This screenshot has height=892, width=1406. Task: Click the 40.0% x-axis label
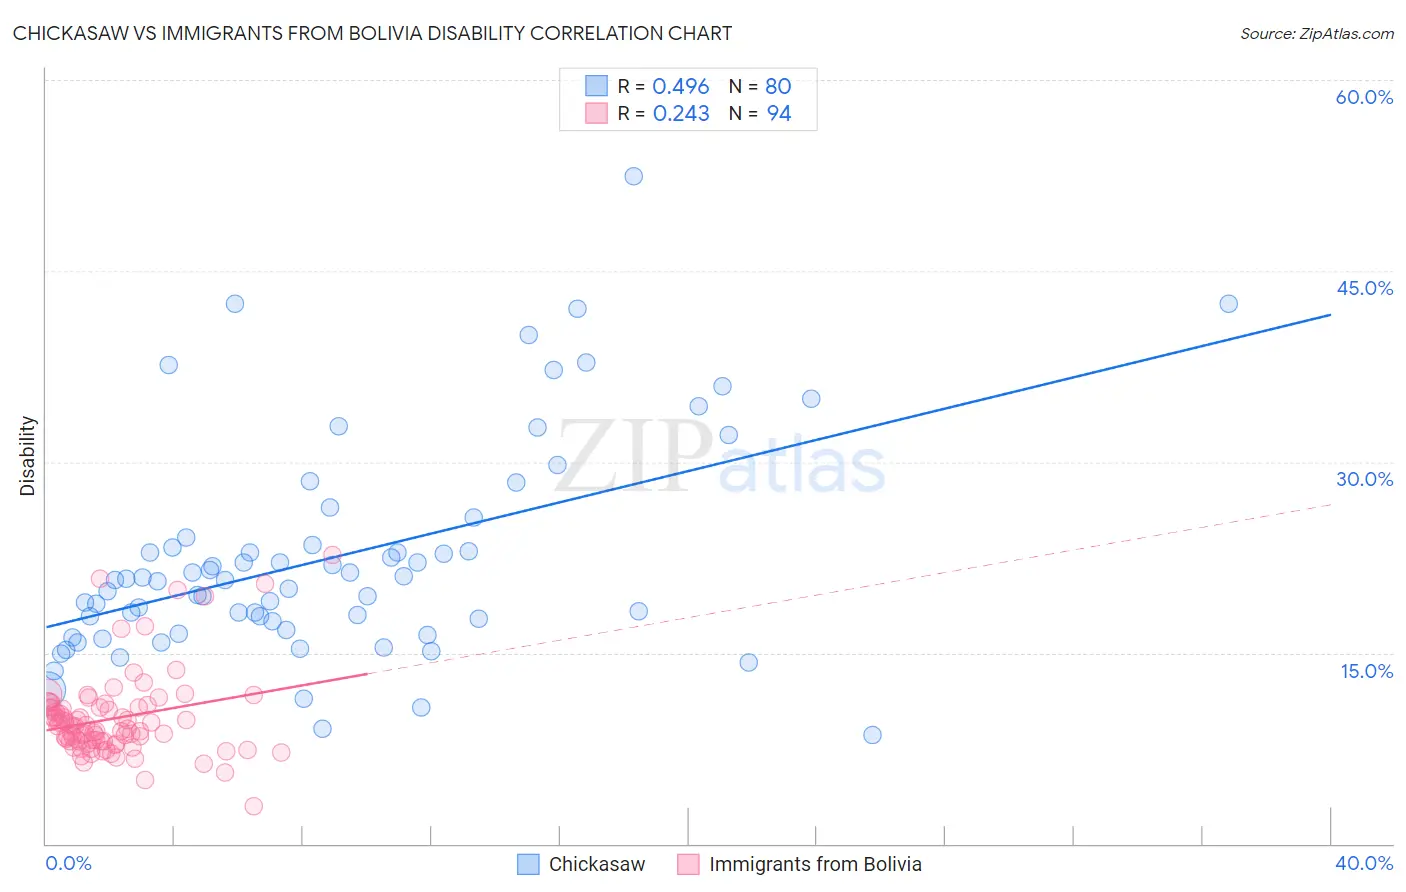(1364, 863)
